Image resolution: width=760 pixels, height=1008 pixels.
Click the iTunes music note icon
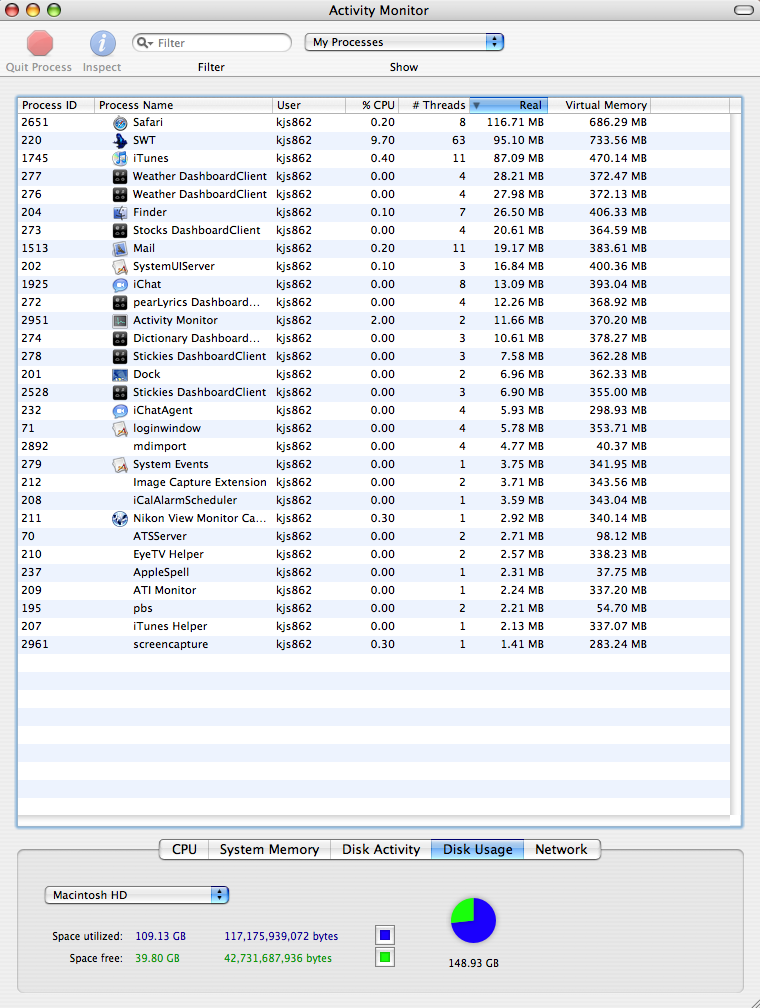[x=120, y=159]
